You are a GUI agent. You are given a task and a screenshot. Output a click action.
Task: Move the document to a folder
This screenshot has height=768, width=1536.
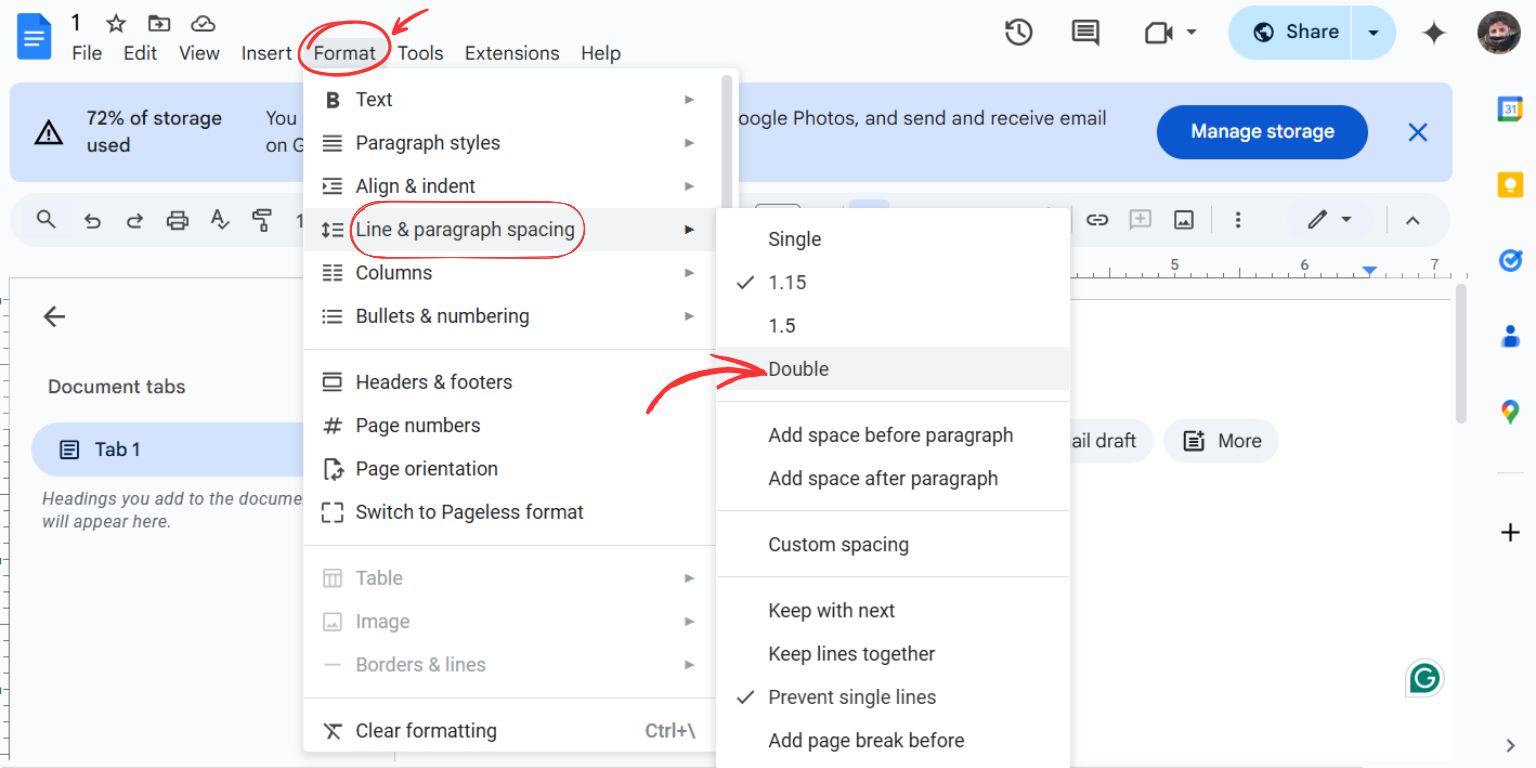click(x=158, y=23)
